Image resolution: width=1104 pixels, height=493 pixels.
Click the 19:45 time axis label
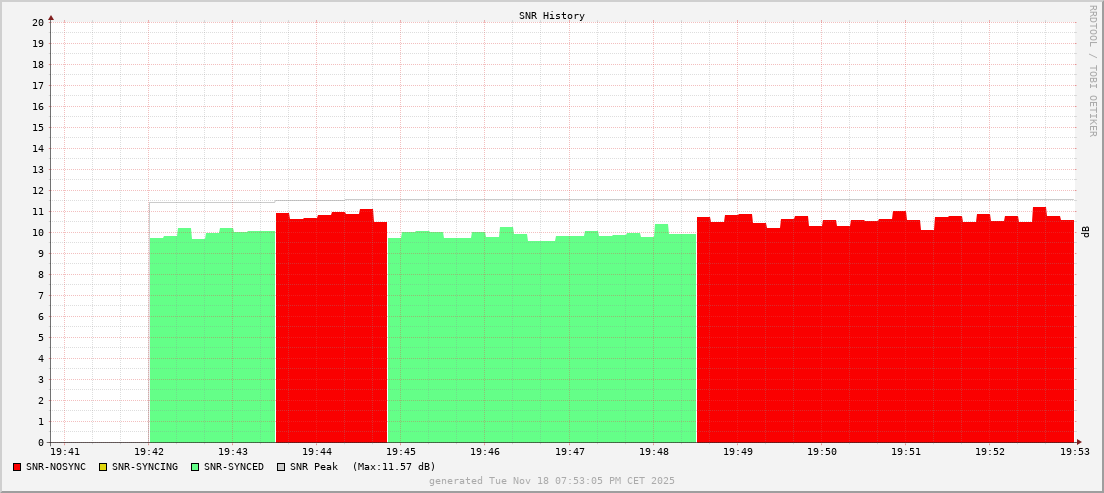pyautogui.click(x=401, y=453)
